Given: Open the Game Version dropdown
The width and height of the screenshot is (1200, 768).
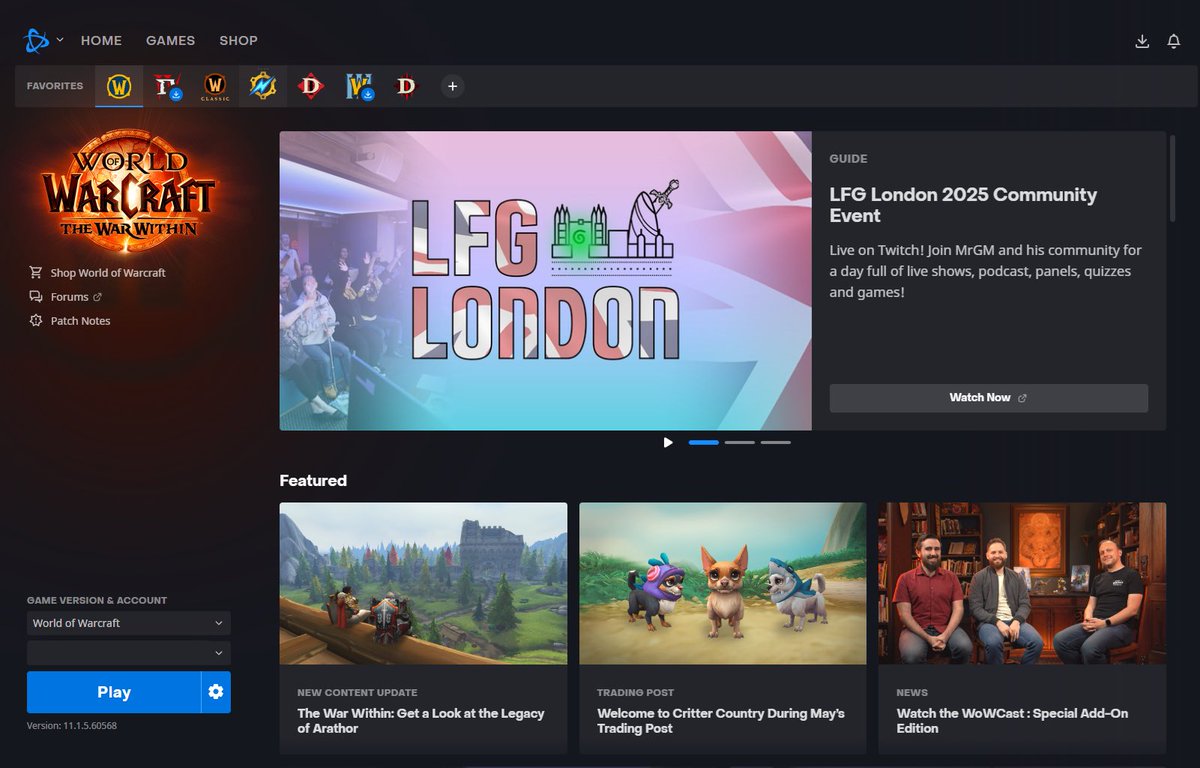Looking at the screenshot, I should click(x=128, y=622).
